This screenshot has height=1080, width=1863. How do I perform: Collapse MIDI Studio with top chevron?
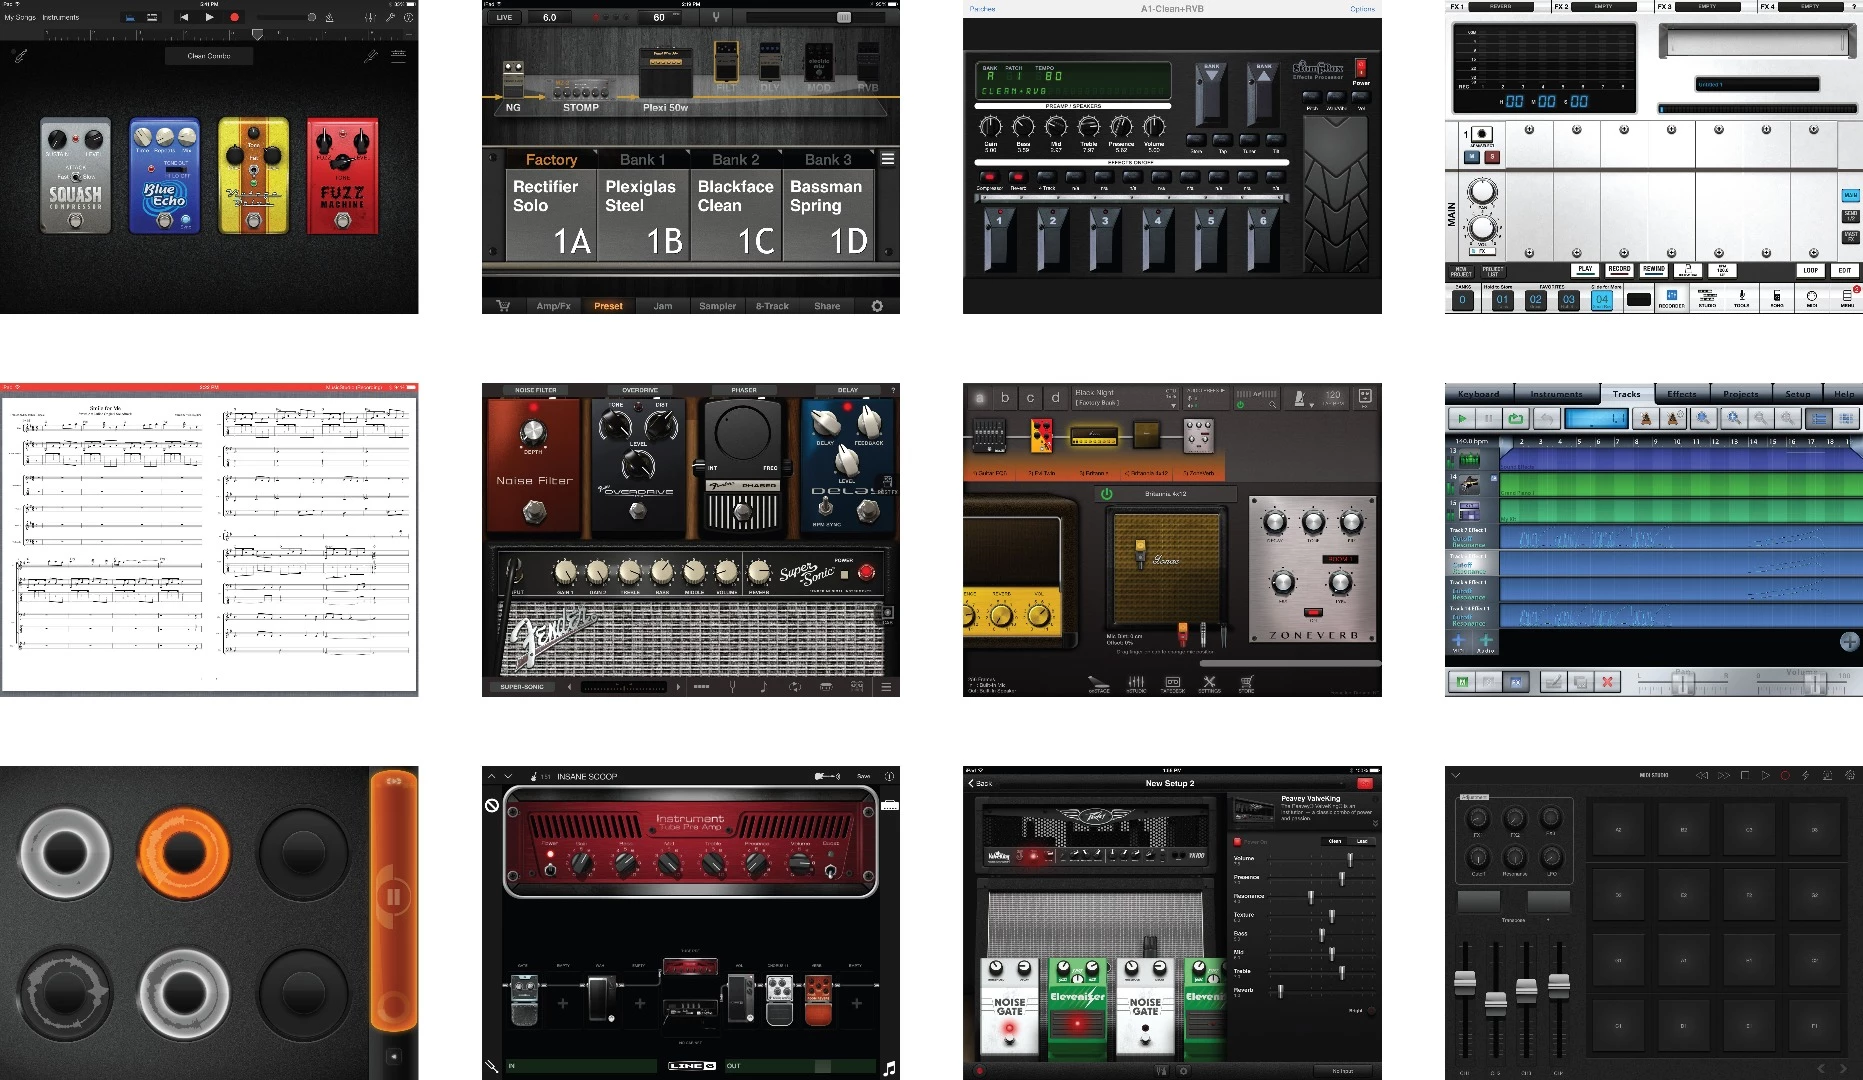tap(1456, 775)
